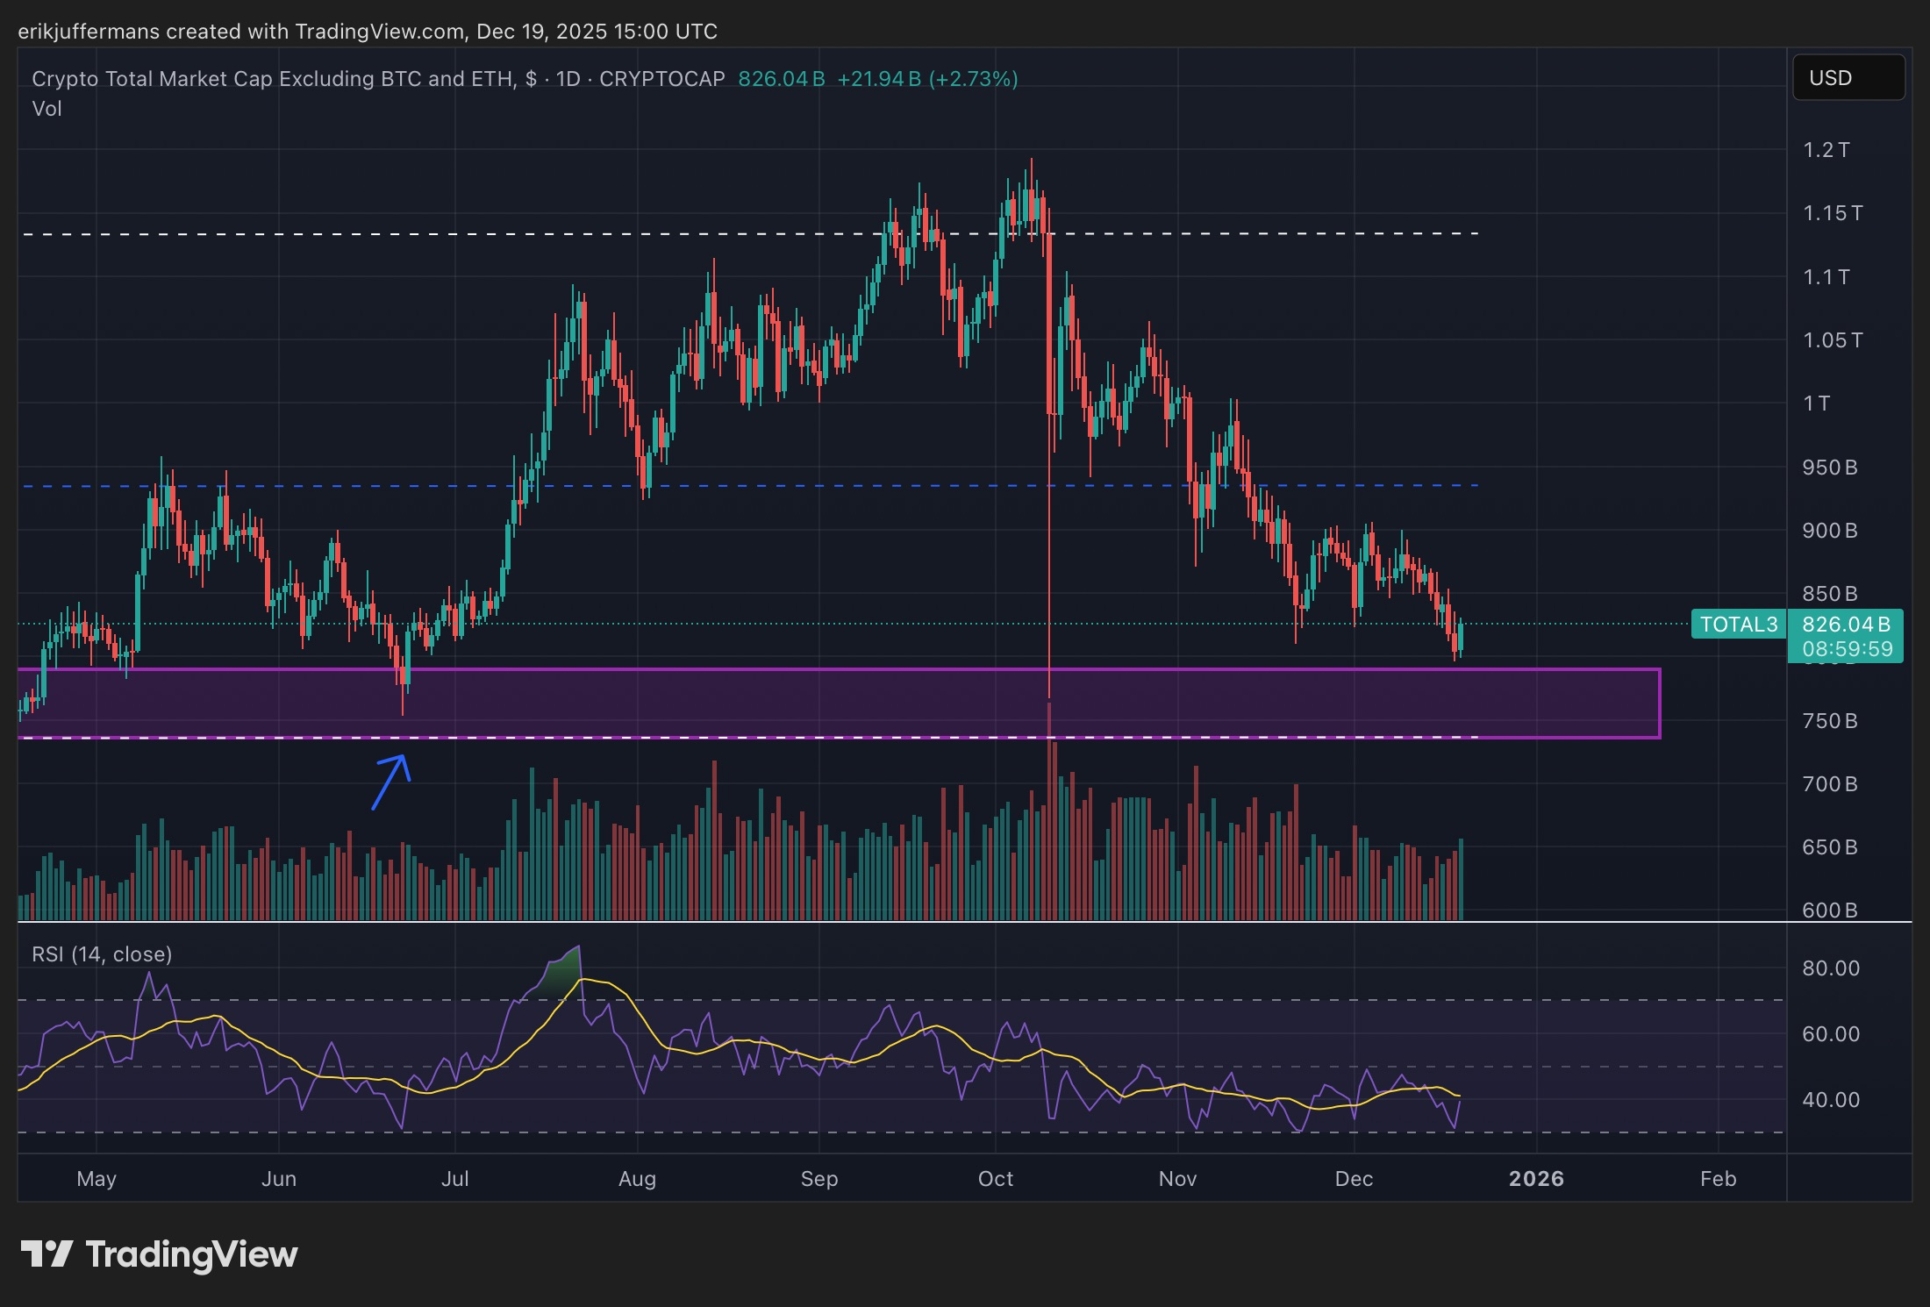Click the 1 T price scale label

click(x=1816, y=403)
